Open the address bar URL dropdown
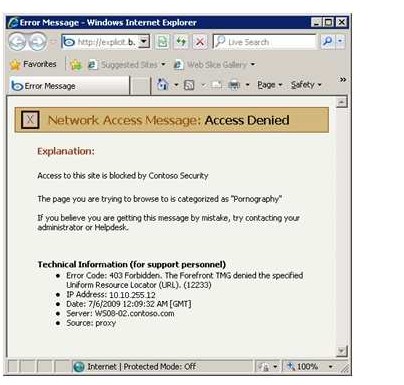This screenshot has width=404, height=385. (x=144, y=42)
